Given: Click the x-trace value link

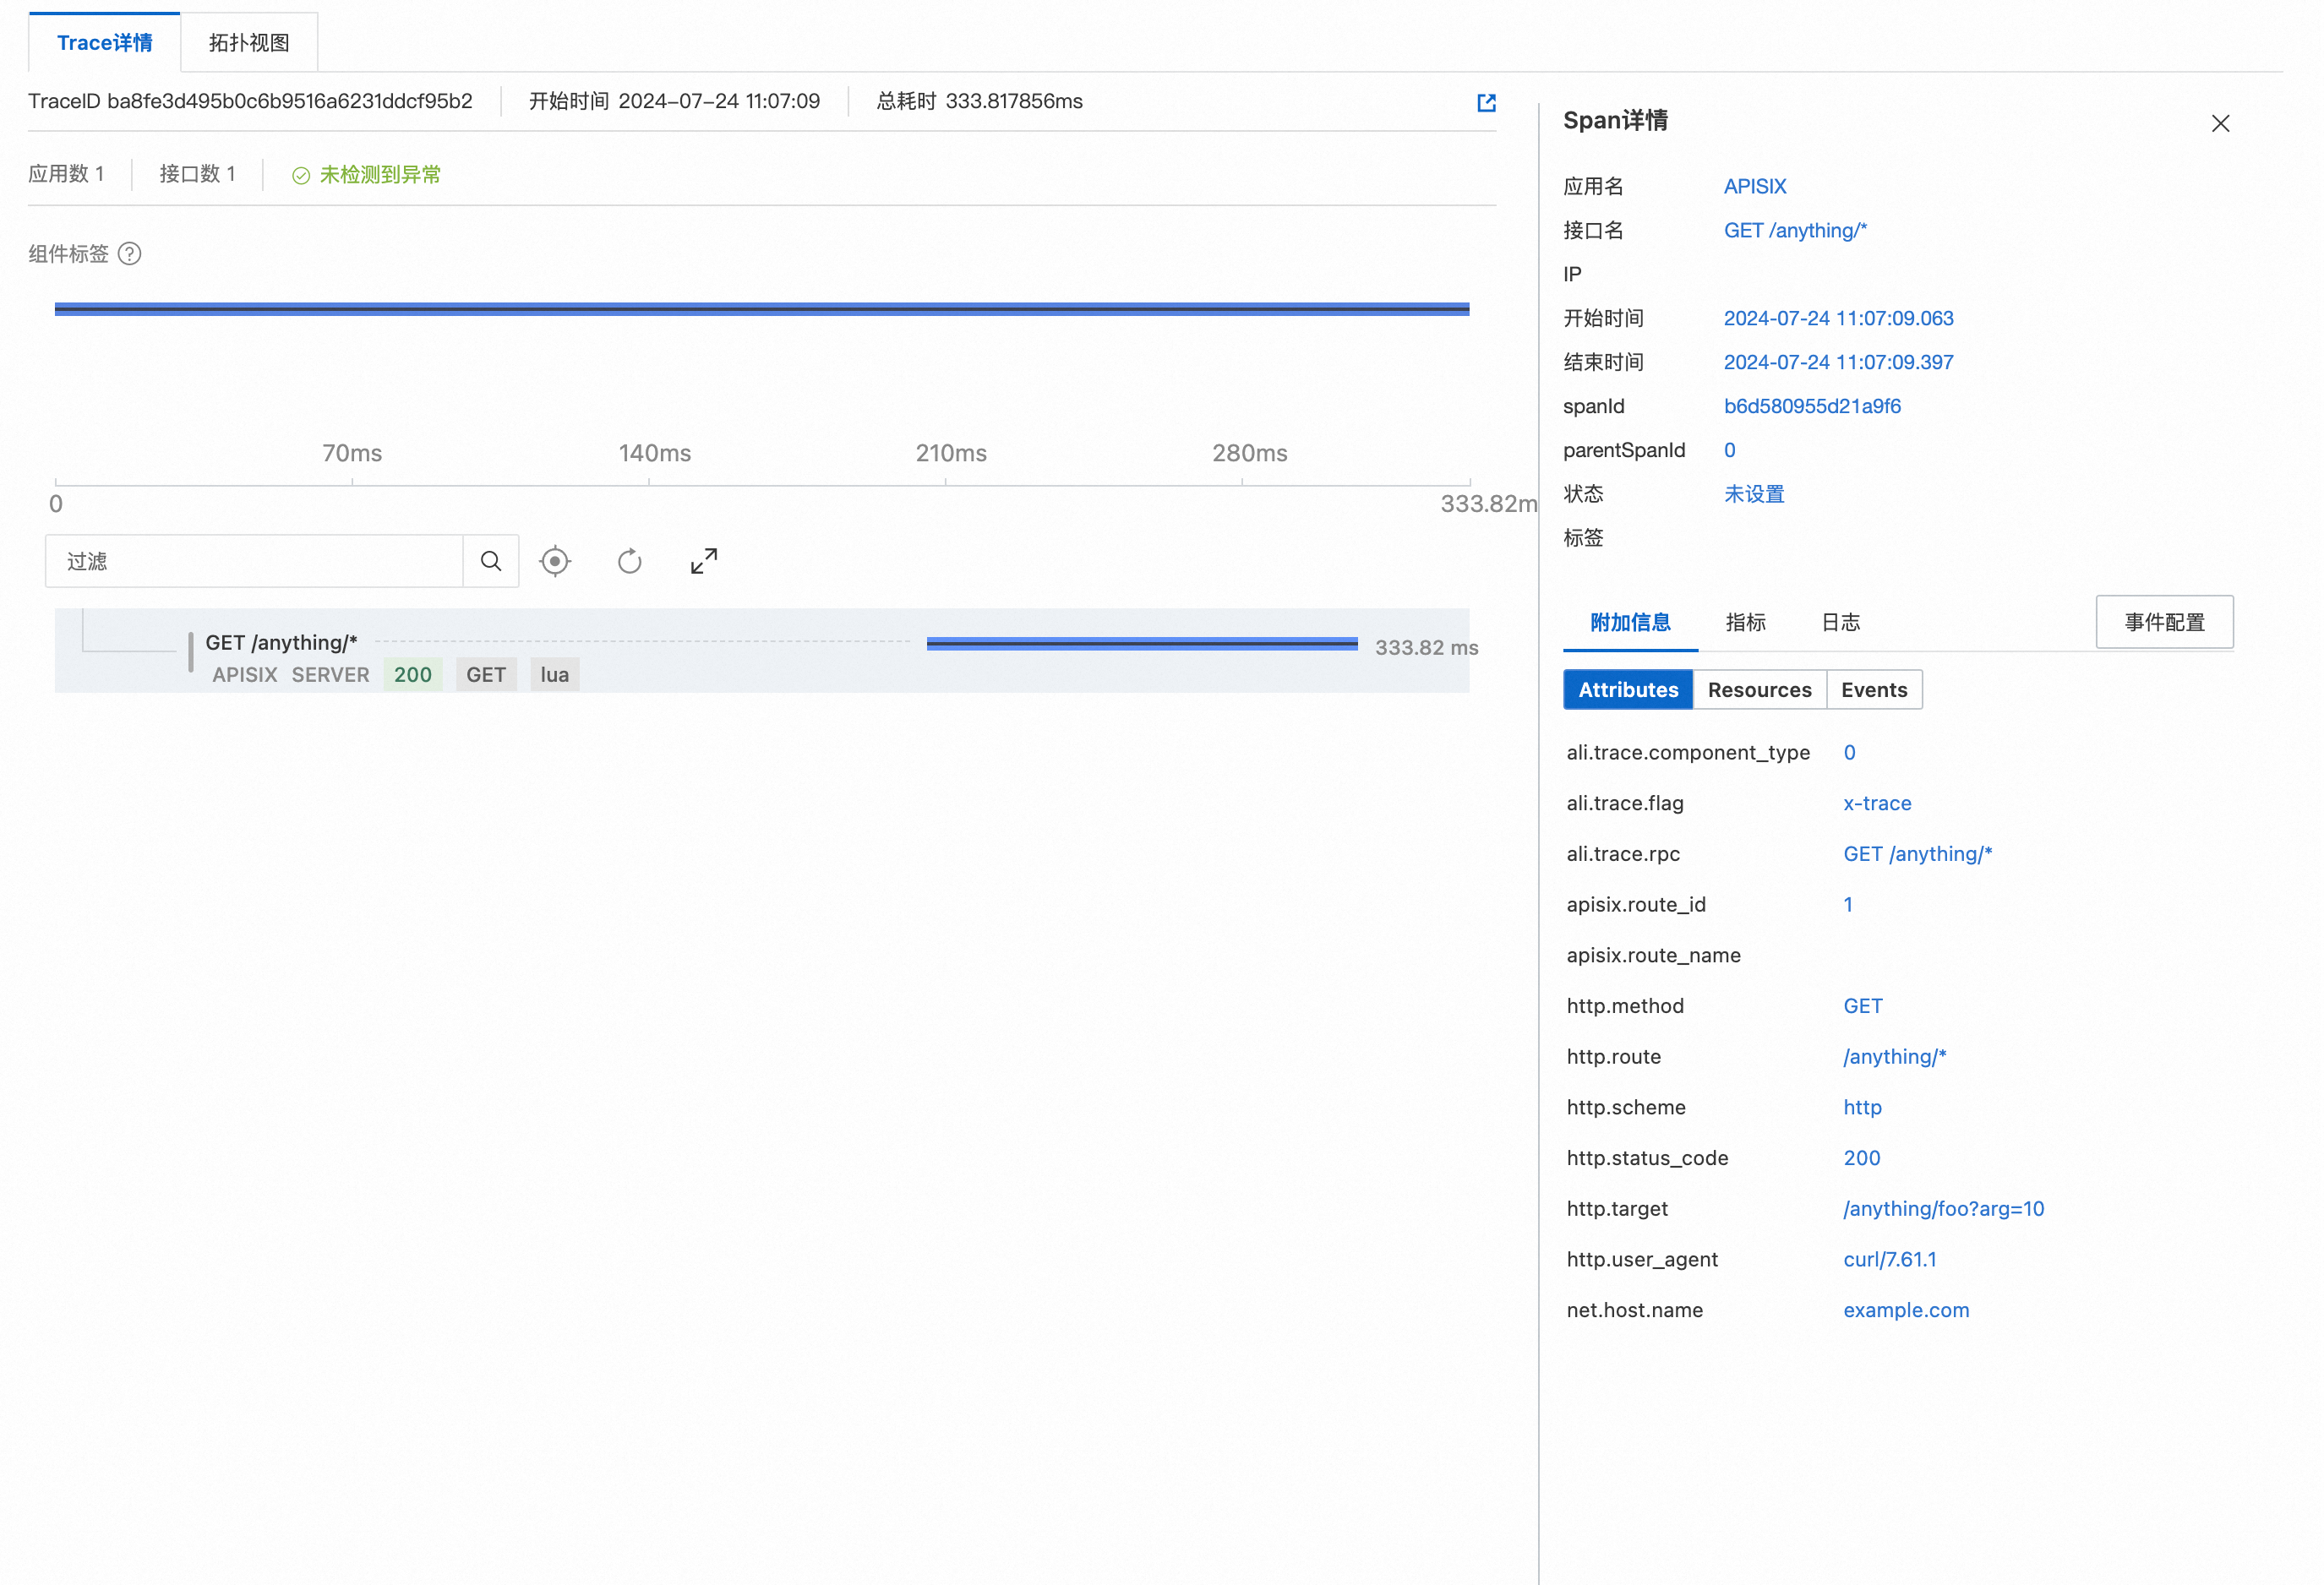Looking at the screenshot, I should click(1876, 803).
